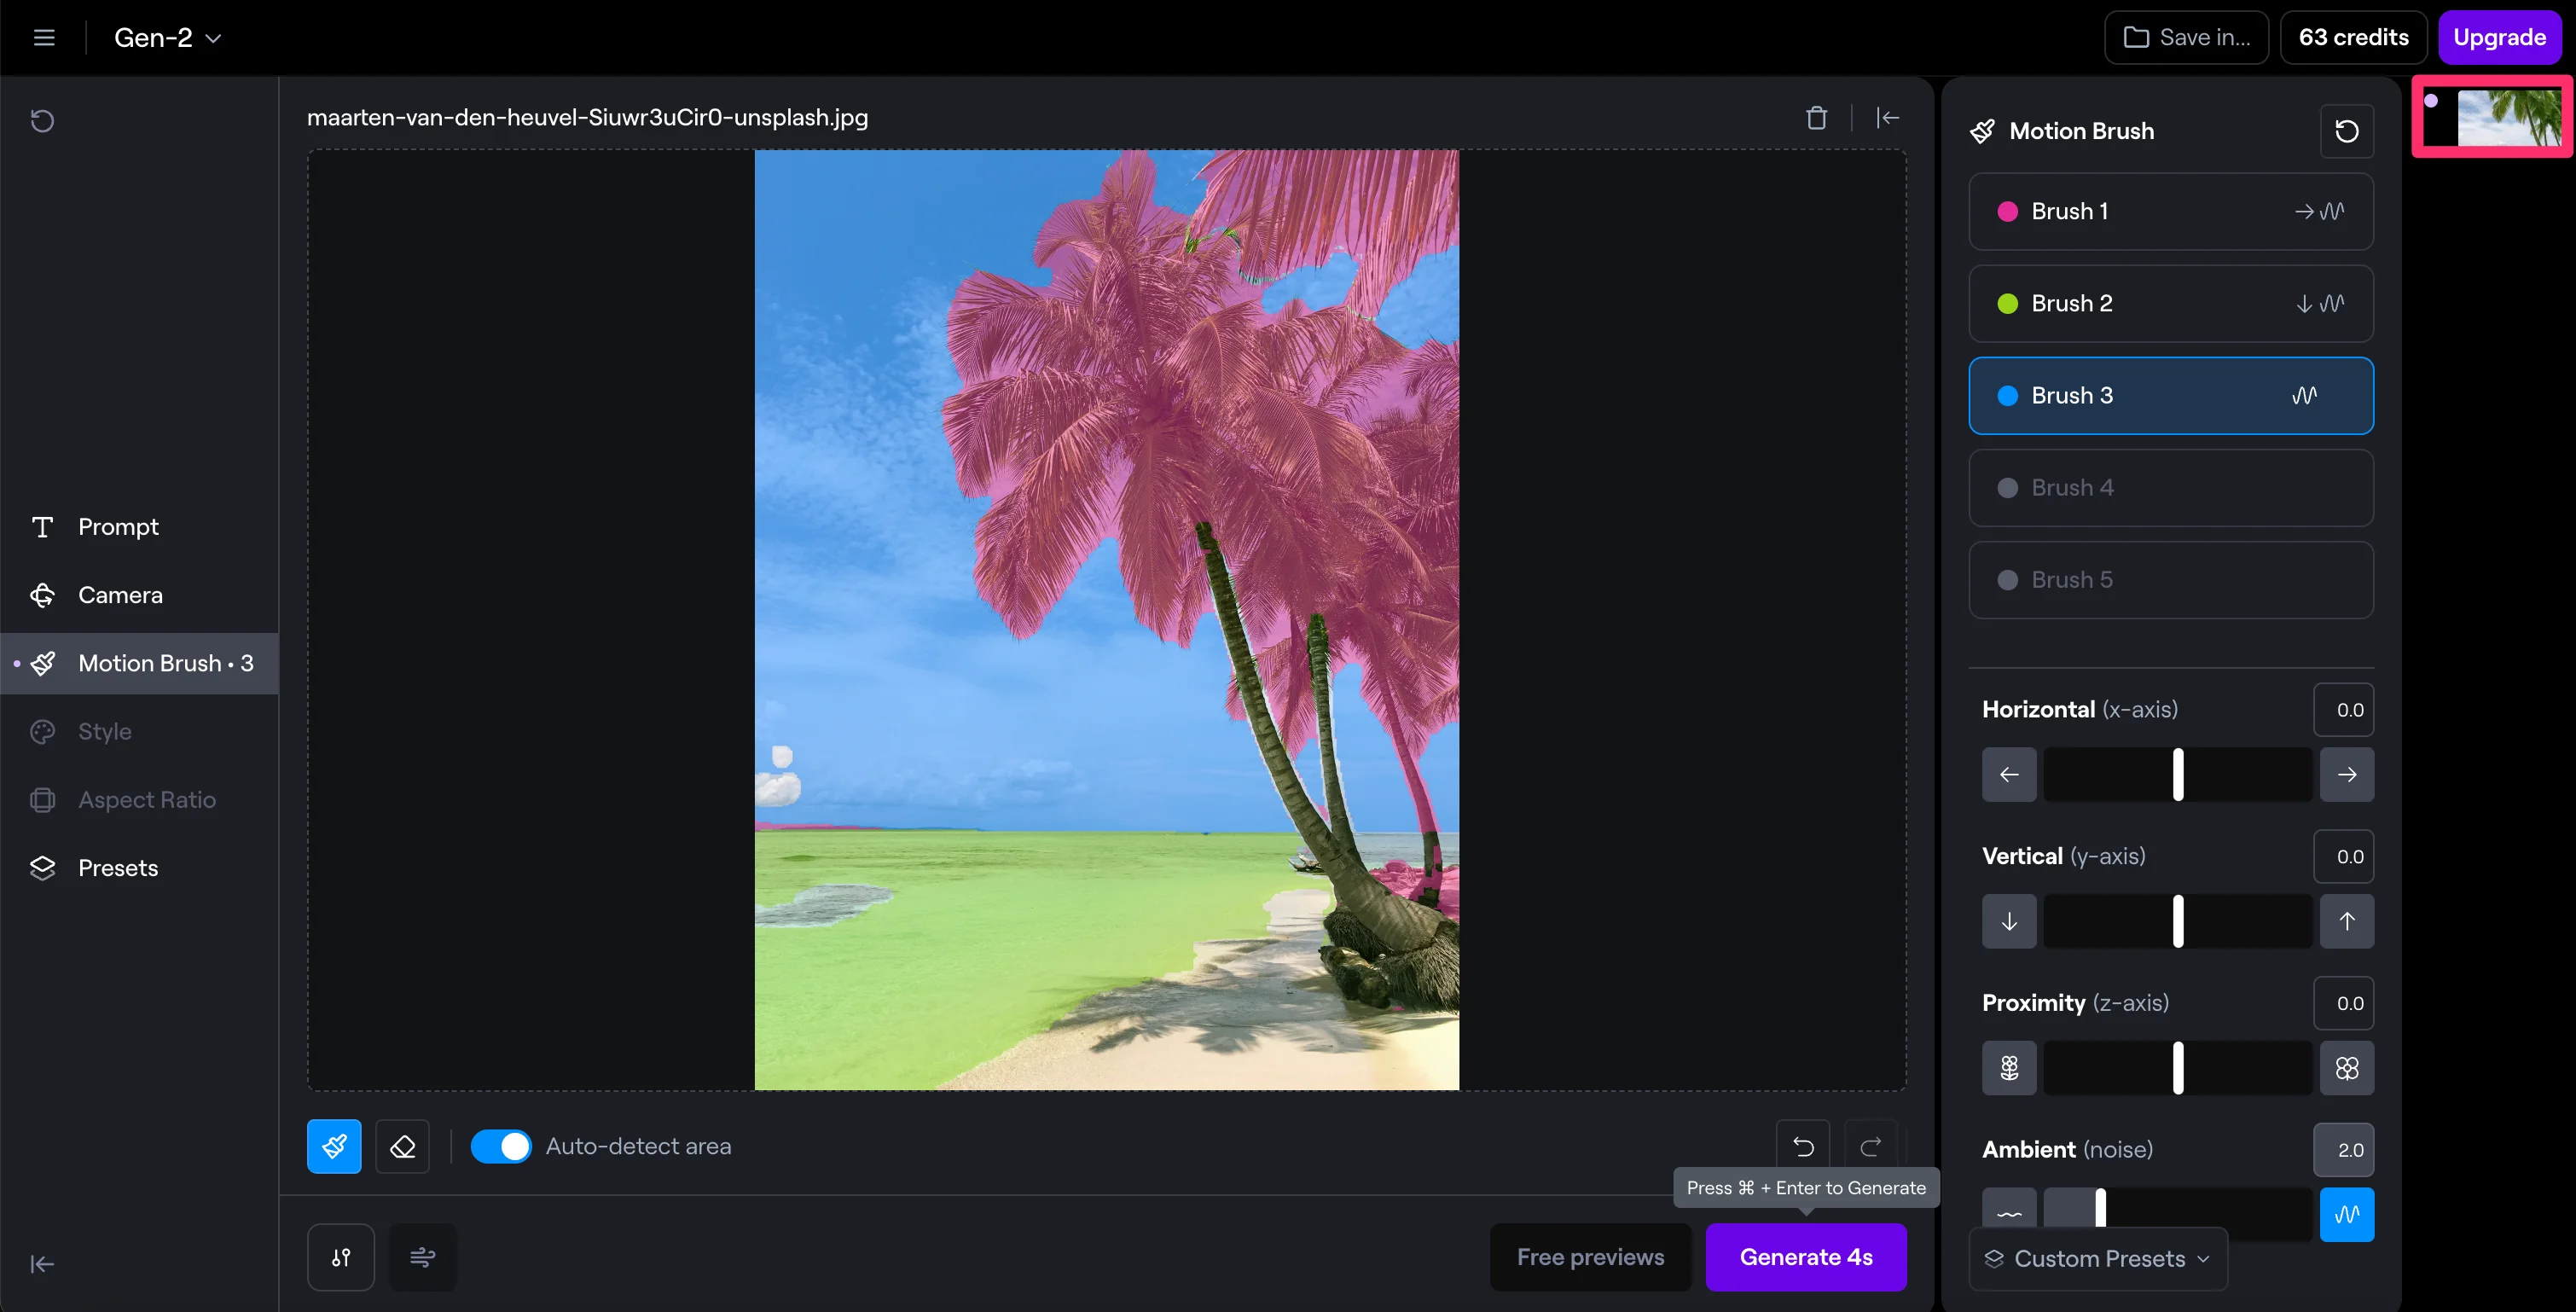2576x1312 pixels.
Task: Toggle the Auto-detect area switch
Action: click(x=501, y=1146)
